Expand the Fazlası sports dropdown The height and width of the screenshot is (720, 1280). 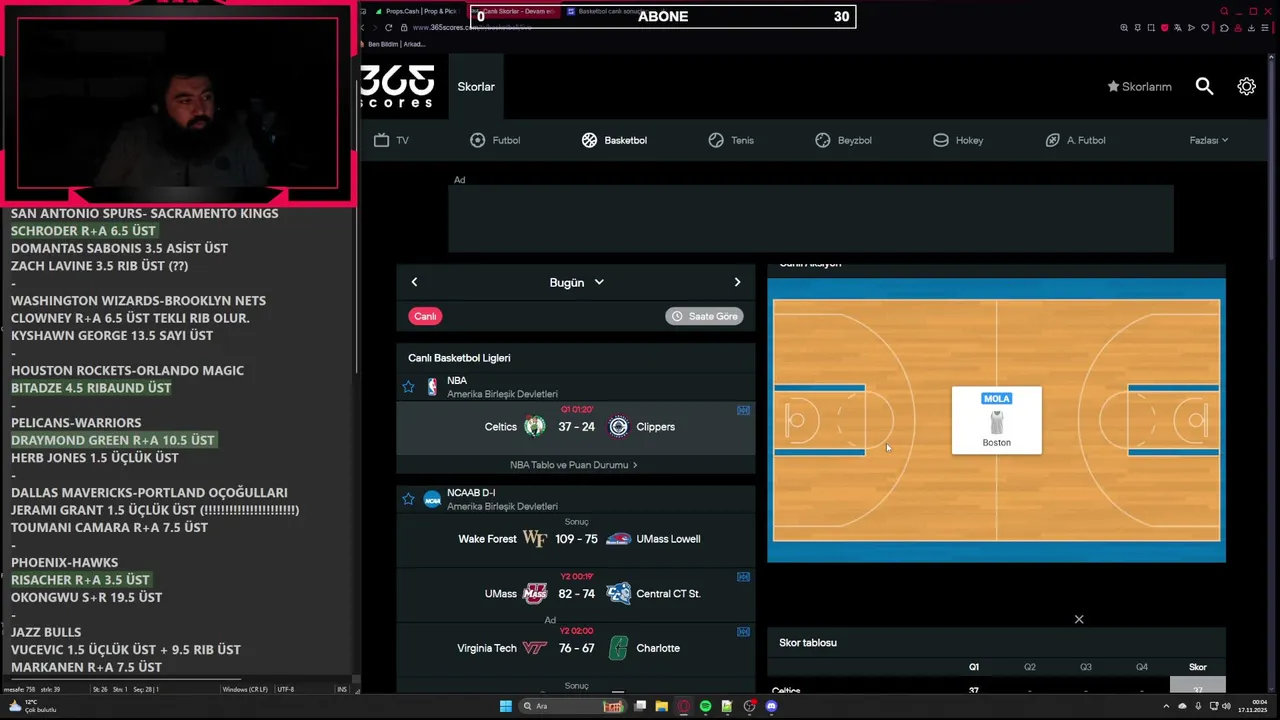pos(1208,140)
